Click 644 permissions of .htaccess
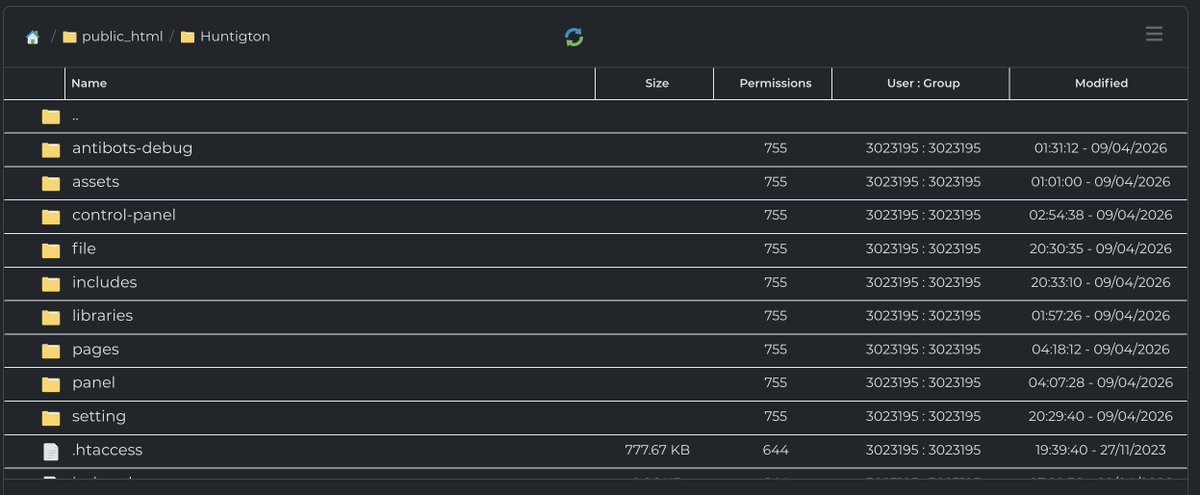 (x=775, y=450)
